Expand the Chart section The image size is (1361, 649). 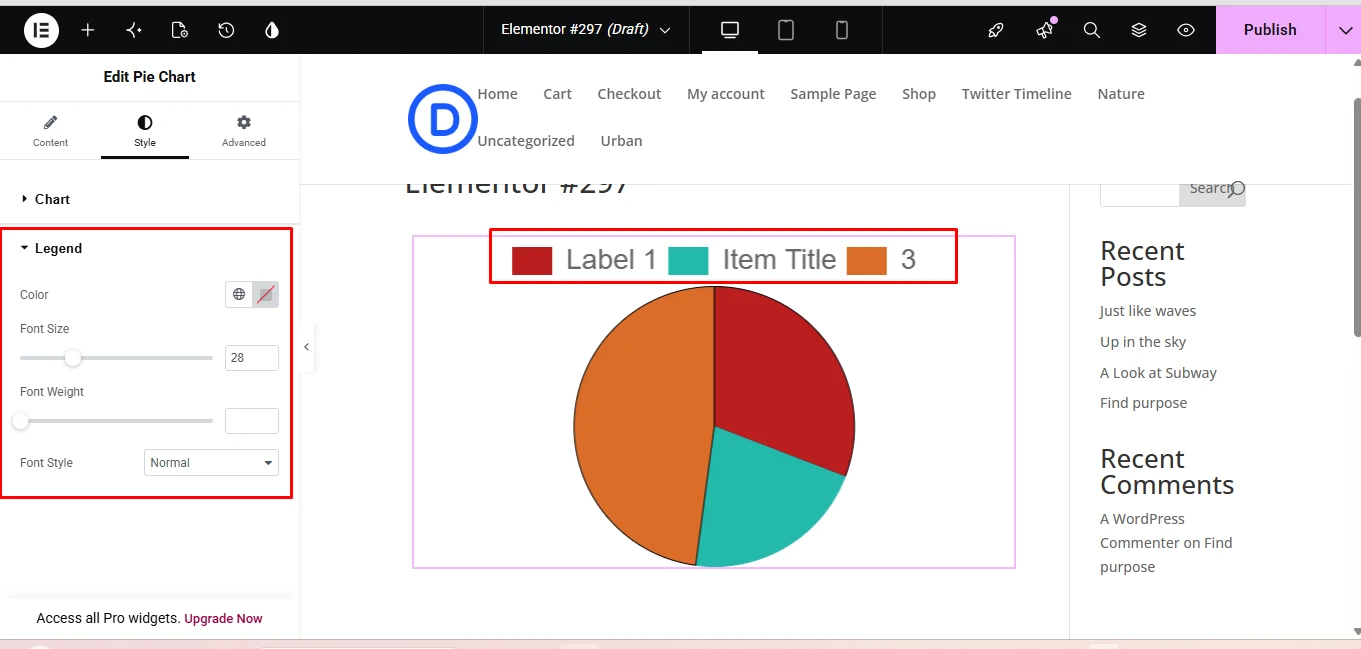(150, 199)
